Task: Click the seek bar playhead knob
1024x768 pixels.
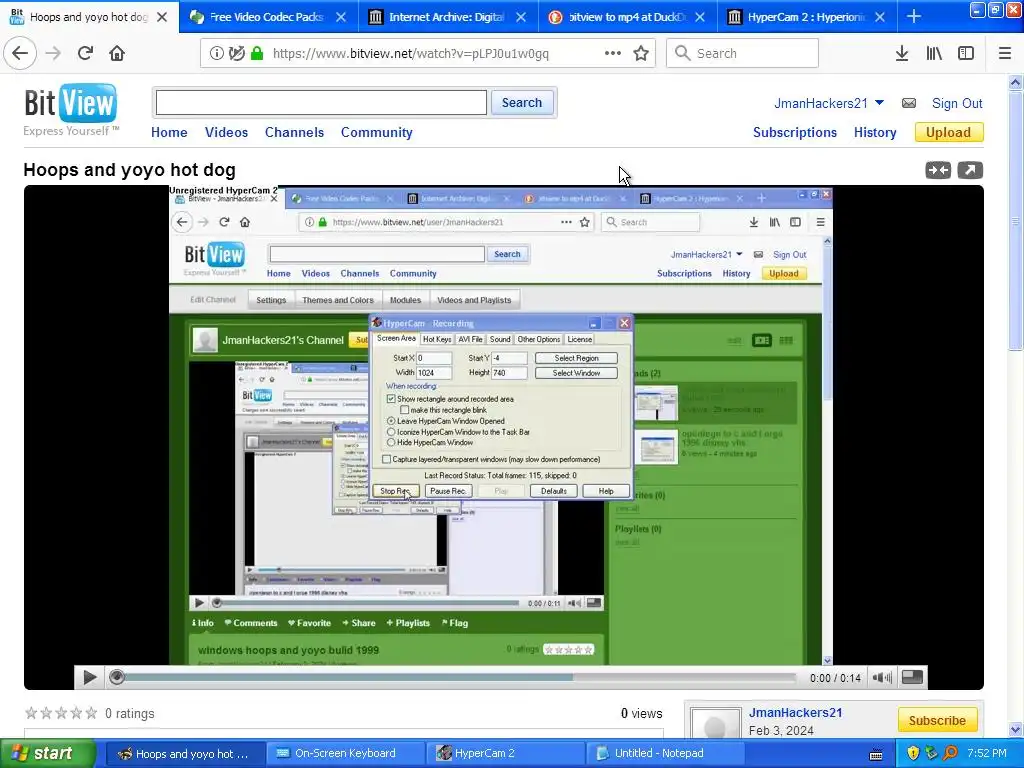Action: [x=117, y=677]
